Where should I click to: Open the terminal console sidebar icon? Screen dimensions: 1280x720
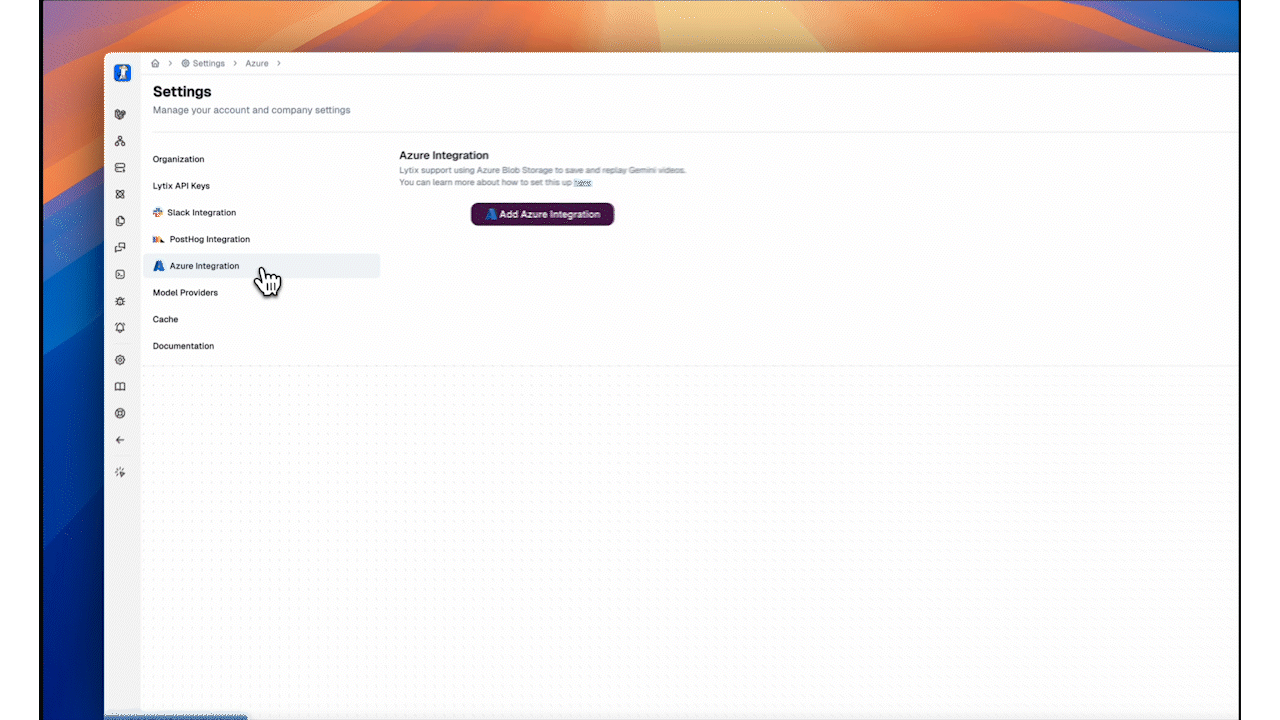pos(120,274)
